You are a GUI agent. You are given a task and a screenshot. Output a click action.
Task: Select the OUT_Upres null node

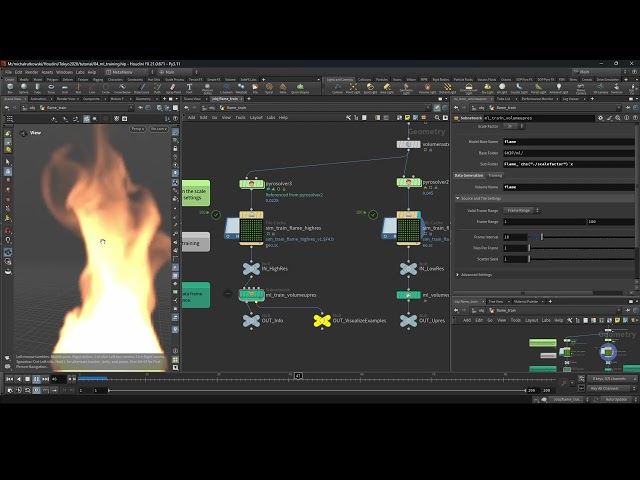click(x=409, y=320)
